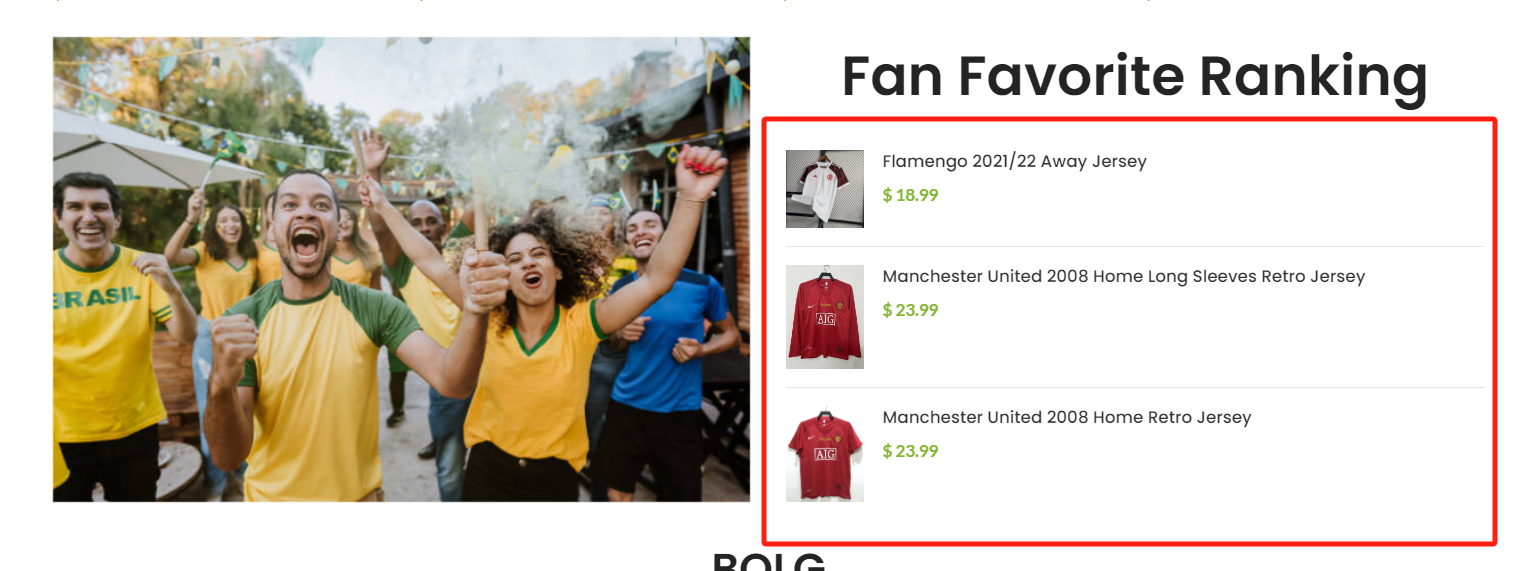This screenshot has height=571, width=1524.
Task: Open the Flamengo away jersey thumbnail
Action: coord(824,189)
